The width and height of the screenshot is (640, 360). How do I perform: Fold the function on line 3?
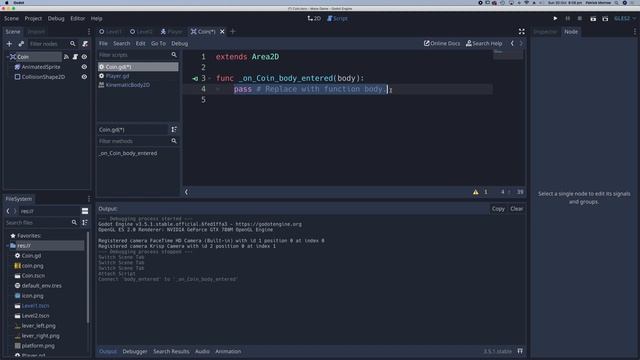point(211,78)
